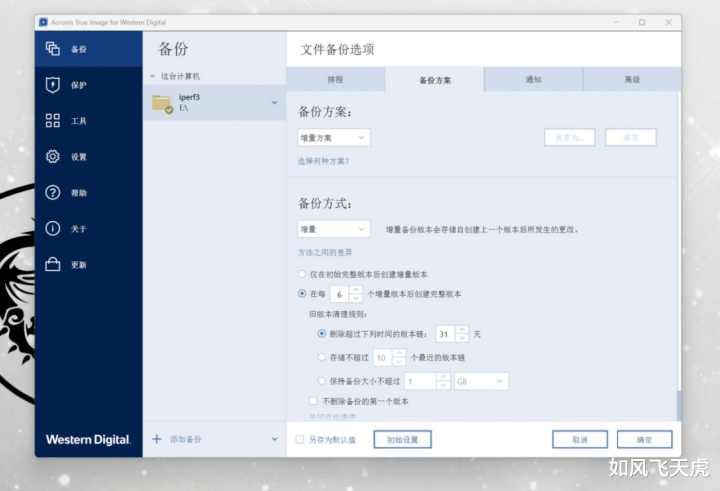
Task: Click the 文件备份选项 heading text
Action: 338,50
